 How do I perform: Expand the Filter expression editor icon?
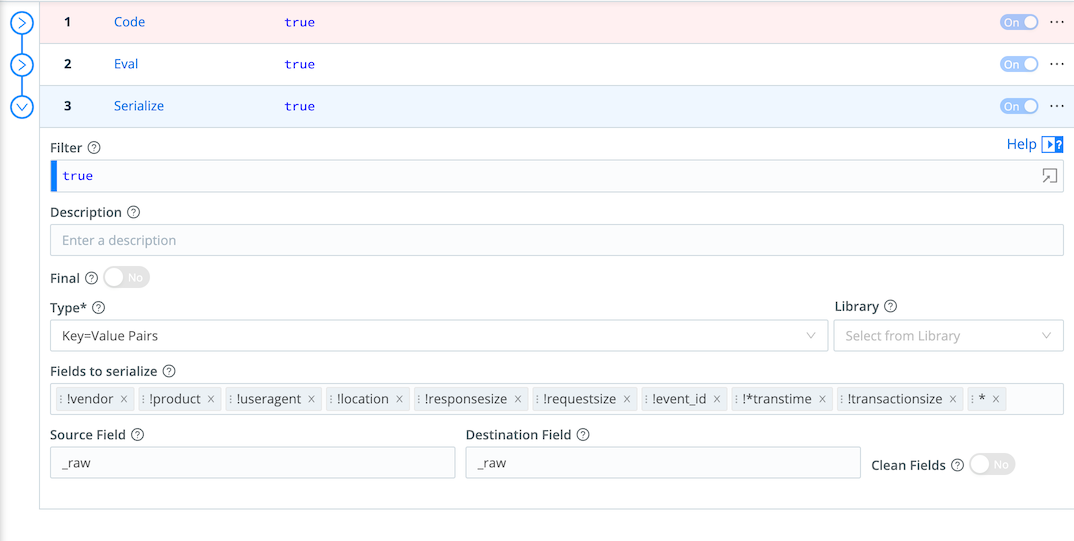point(1049,176)
